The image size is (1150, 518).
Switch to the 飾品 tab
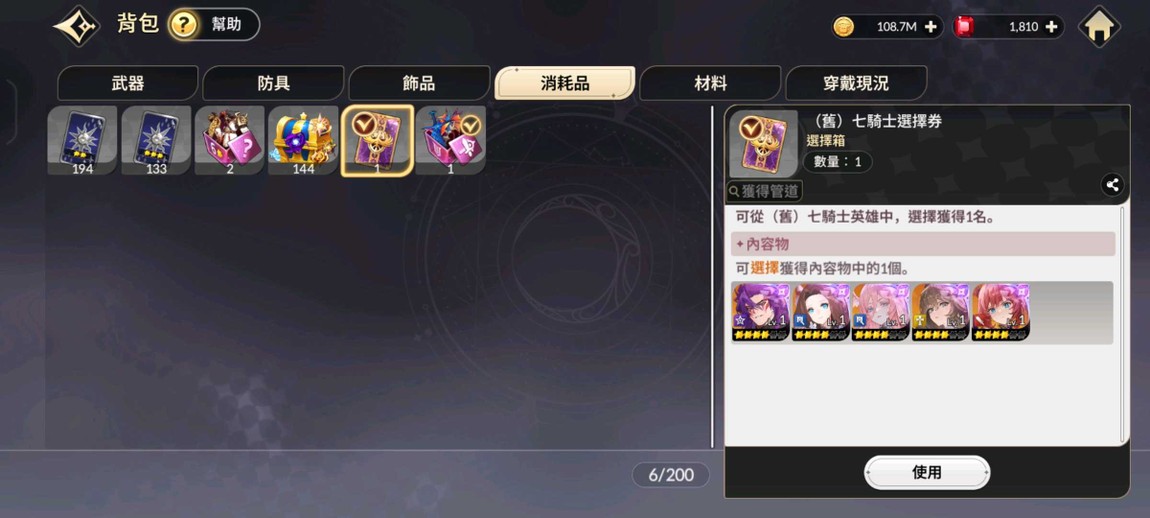coord(419,83)
